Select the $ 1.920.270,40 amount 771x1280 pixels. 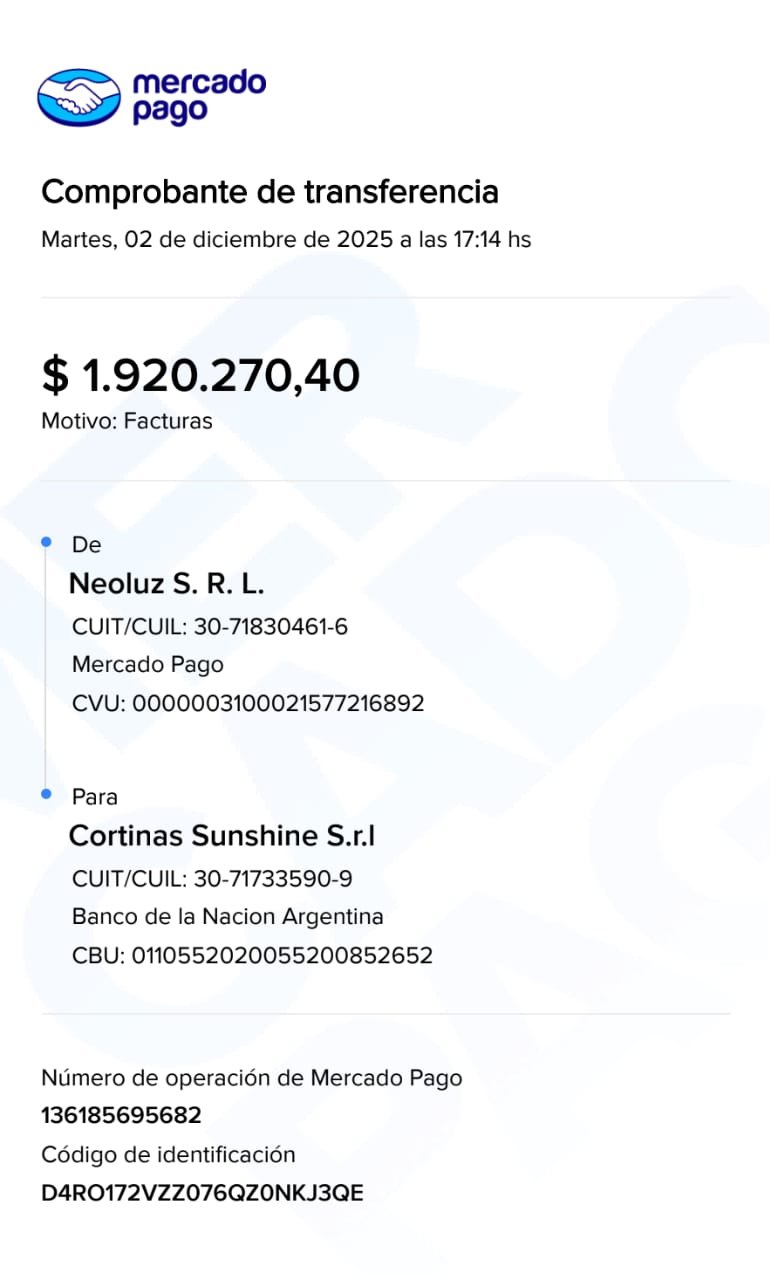[200, 375]
